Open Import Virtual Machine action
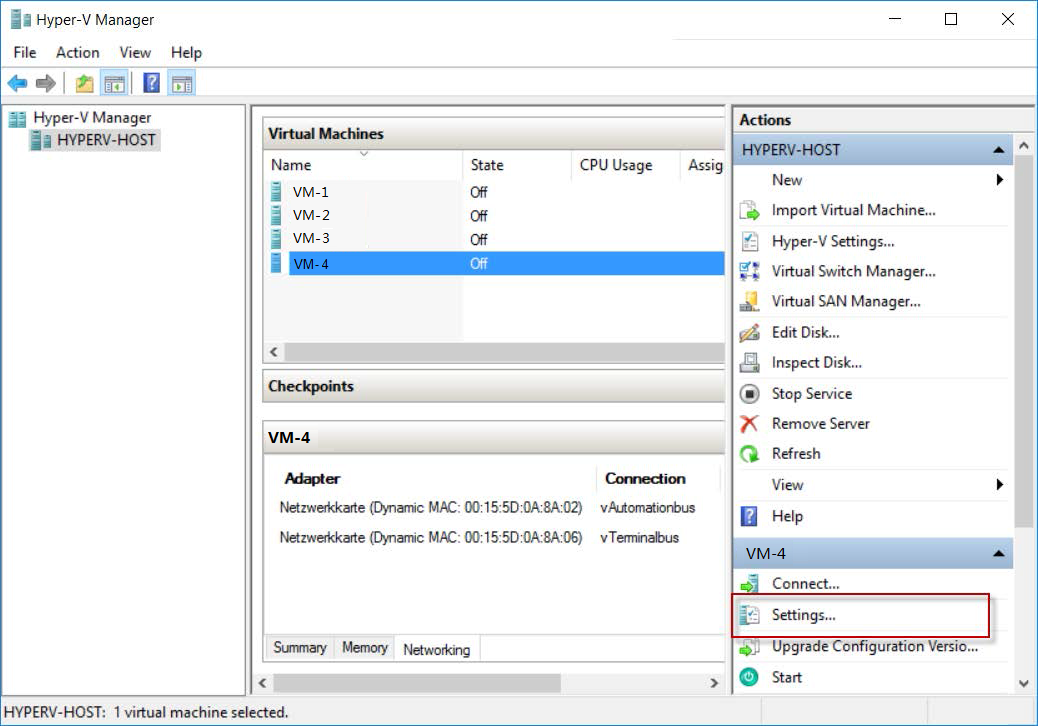Screen dimensions: 1038x726 (x=853, y=210)
